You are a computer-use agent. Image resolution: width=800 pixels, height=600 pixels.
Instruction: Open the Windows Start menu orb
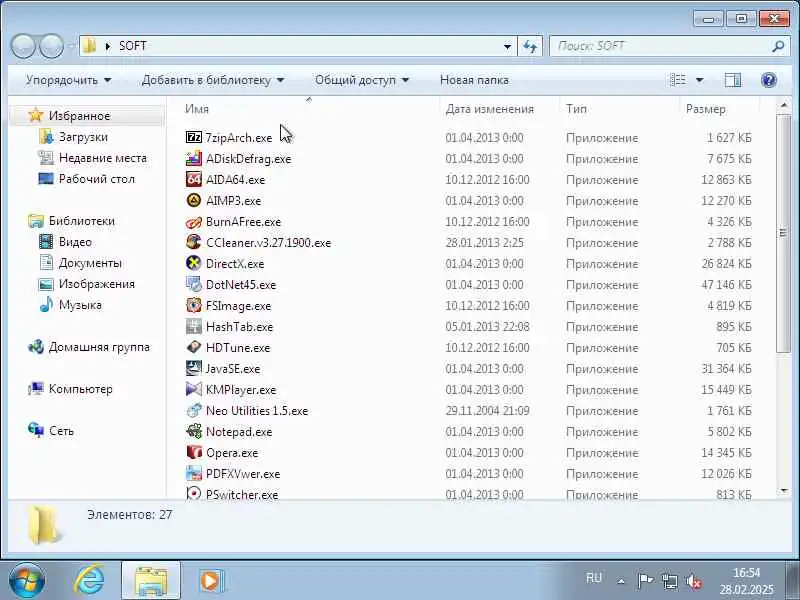click(27, 581)
